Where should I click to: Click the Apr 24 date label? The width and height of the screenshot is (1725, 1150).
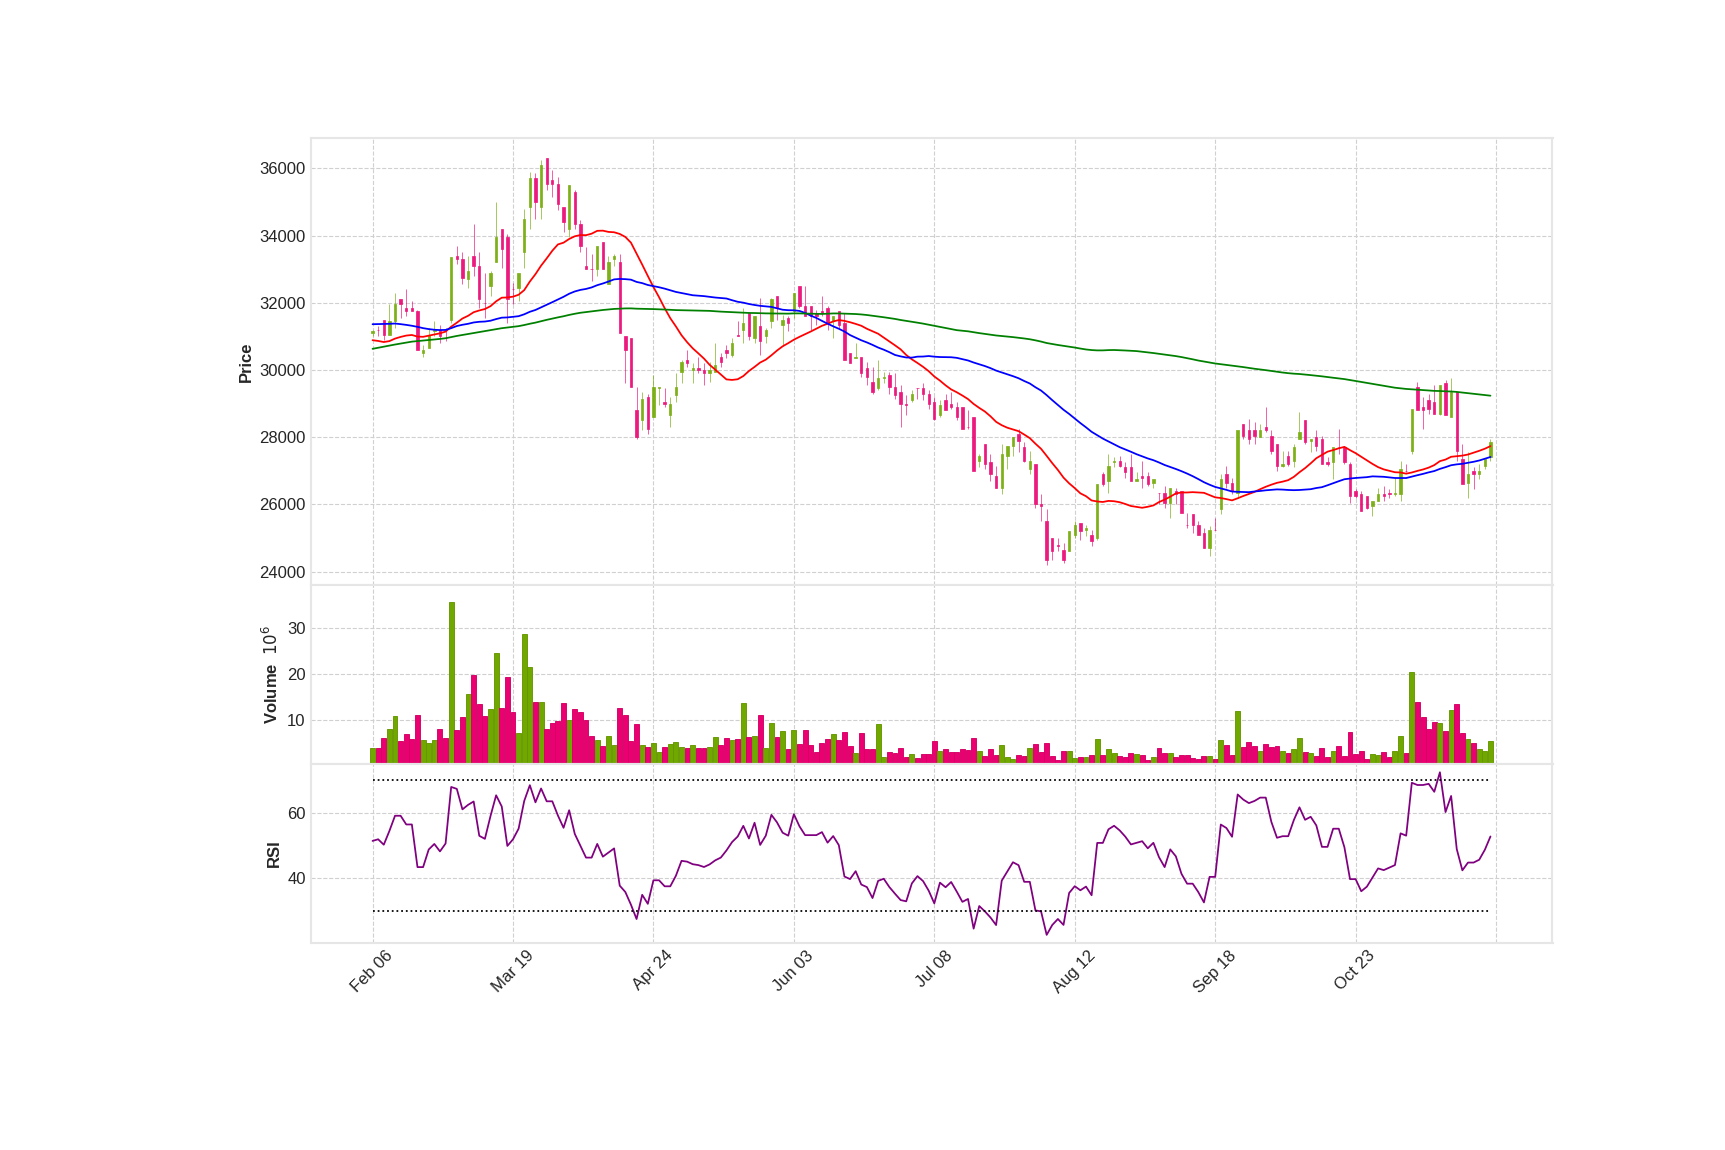[x=651, y=971]
